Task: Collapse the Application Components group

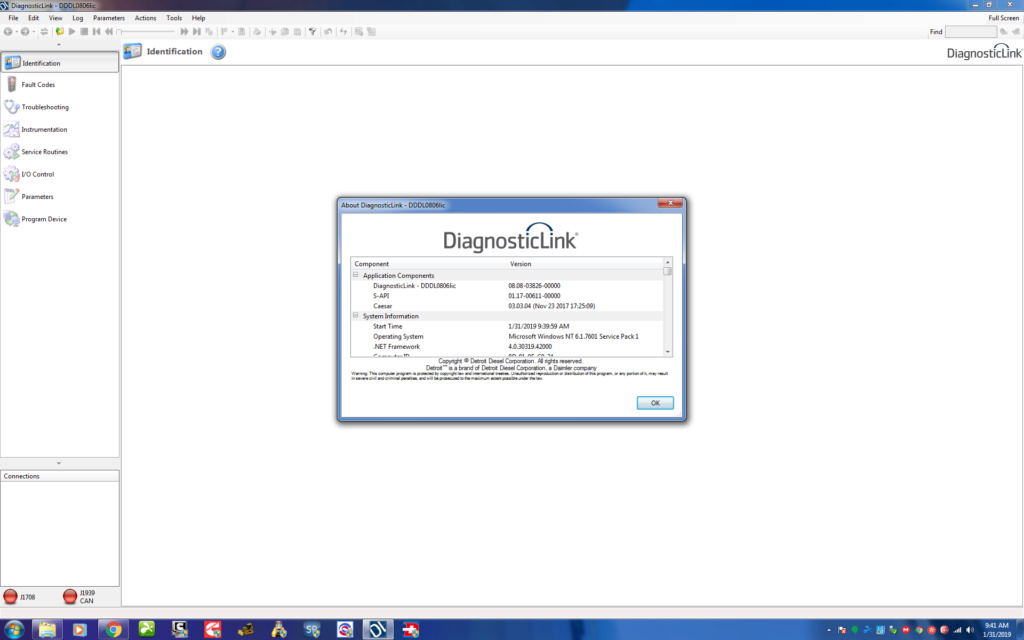Action: click(x=356, y=275)
